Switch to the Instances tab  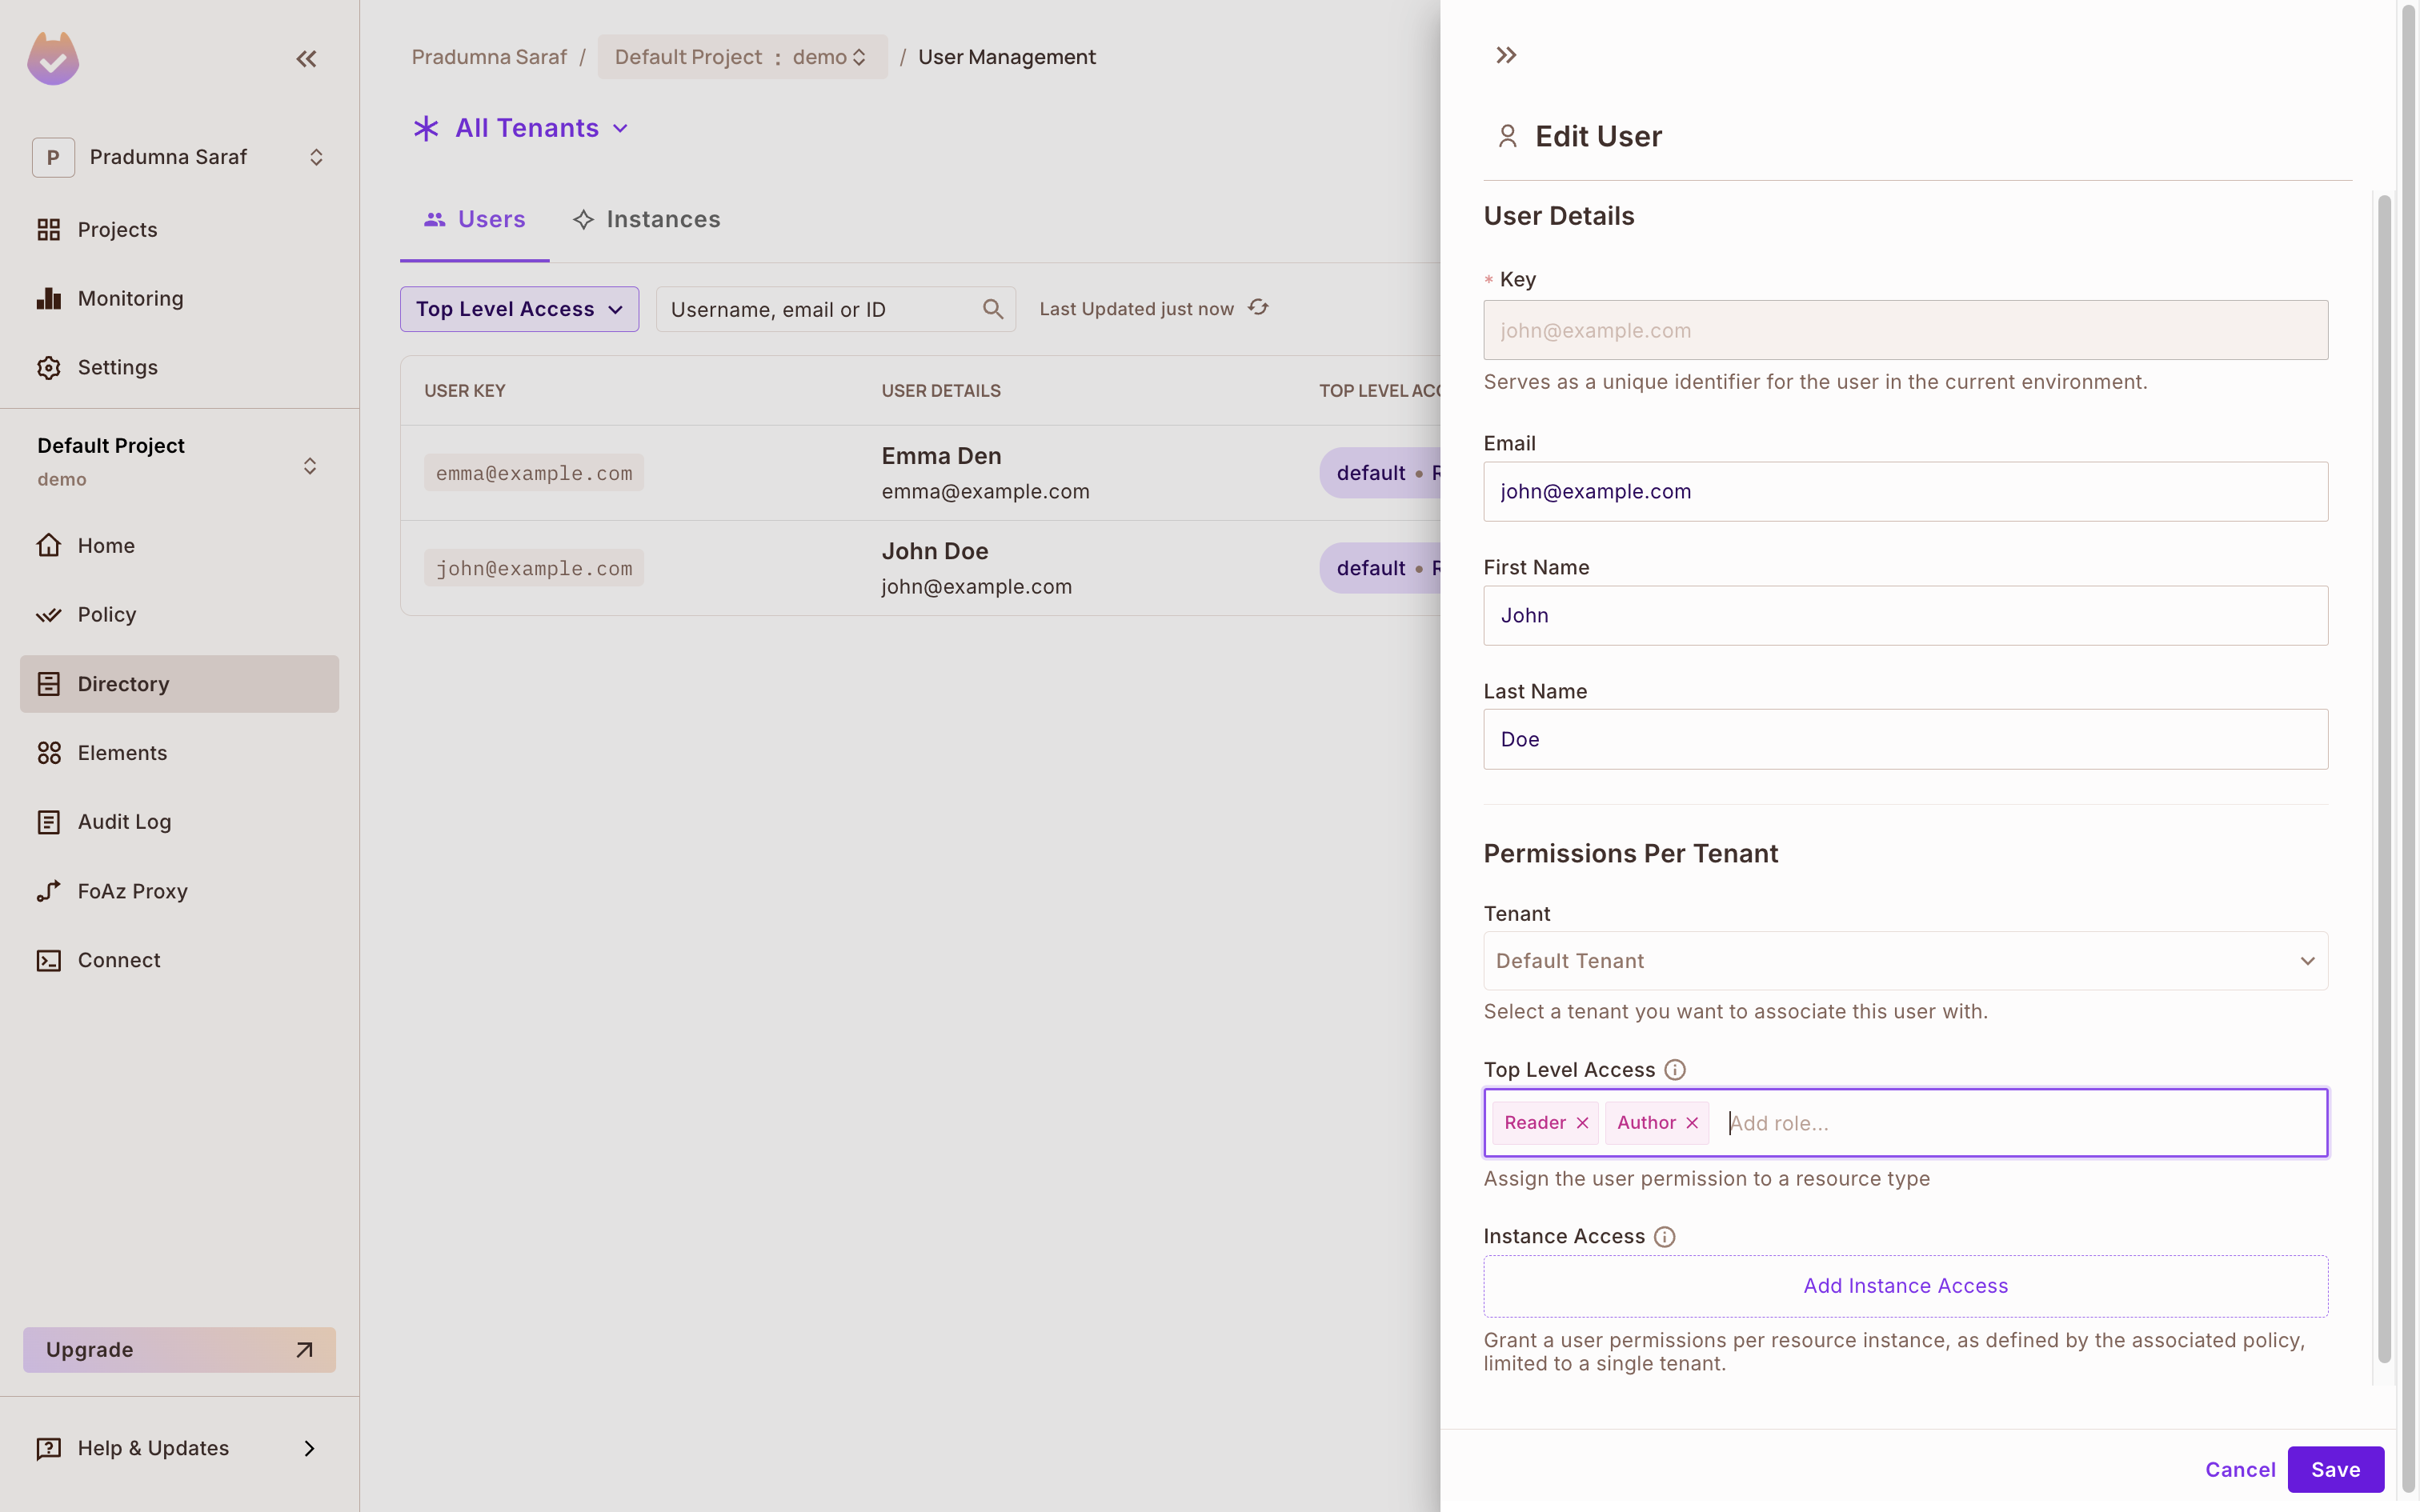pos(646,219)
